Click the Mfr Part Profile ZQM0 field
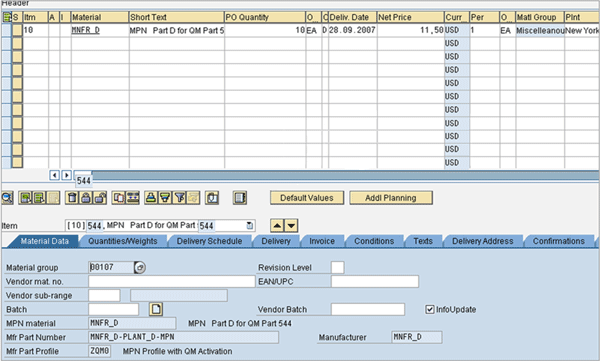This screenshot has width=600, height=361. pyautogui.click(x=99, y=351)
